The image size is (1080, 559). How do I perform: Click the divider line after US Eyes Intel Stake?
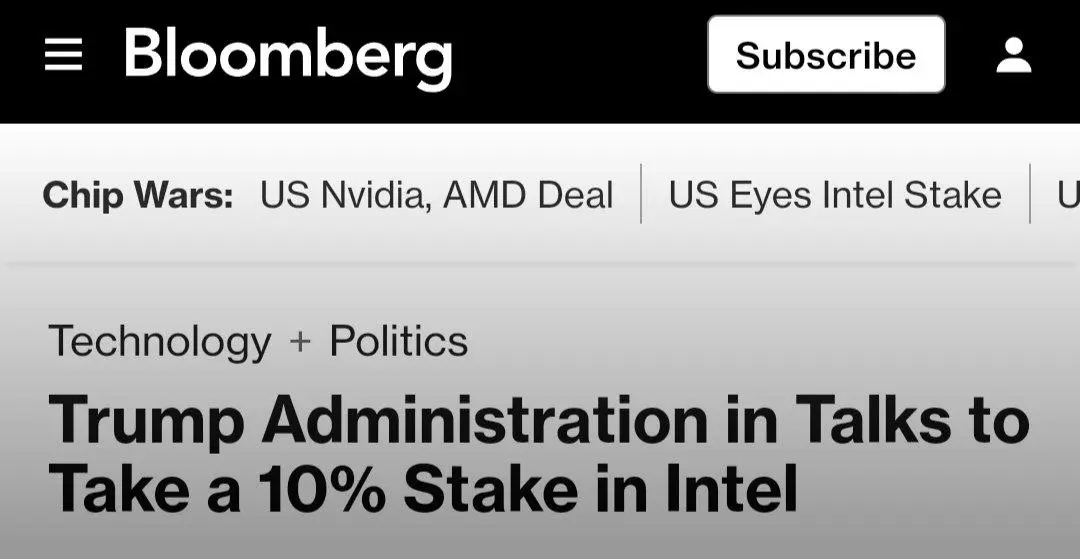[x=1030, y=193]
